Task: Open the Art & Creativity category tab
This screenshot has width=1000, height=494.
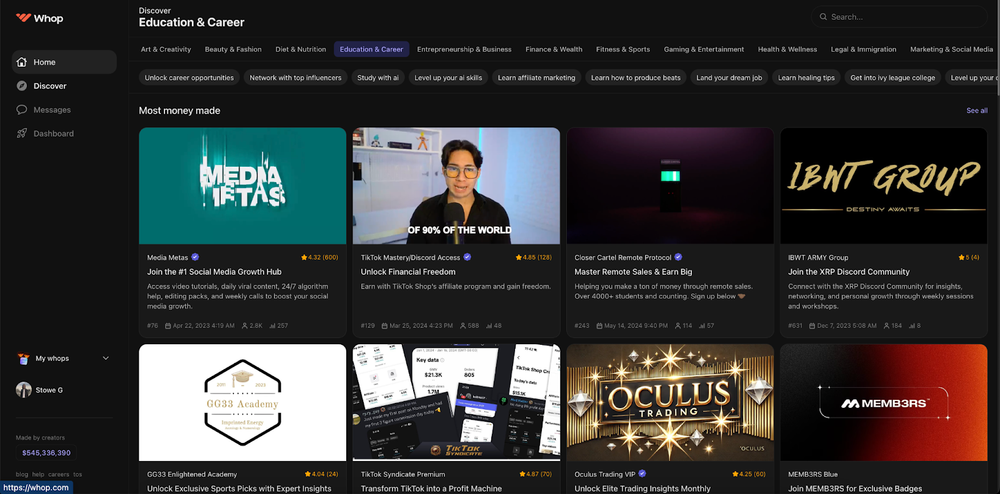Action: tap(166, 49)
